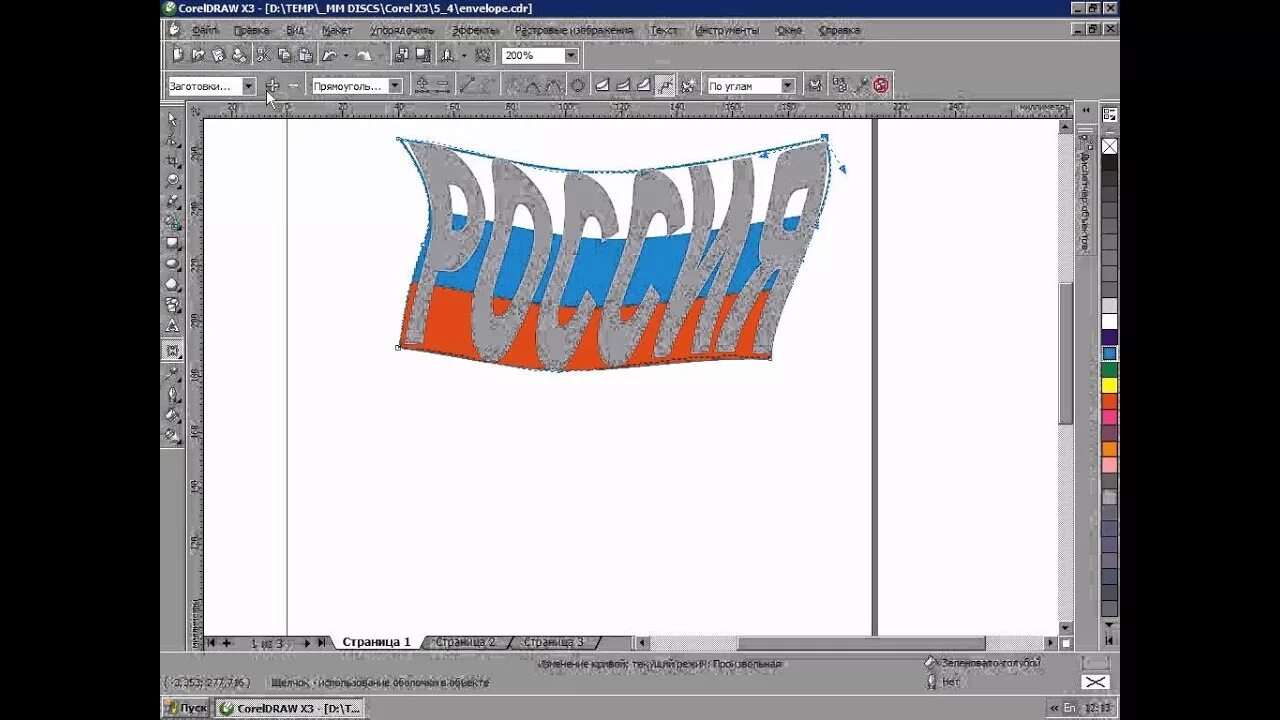Go to the last page arrow
The height and width of the screenshot is (720, 1280).
pyautogui.click(x=321, y=643)
